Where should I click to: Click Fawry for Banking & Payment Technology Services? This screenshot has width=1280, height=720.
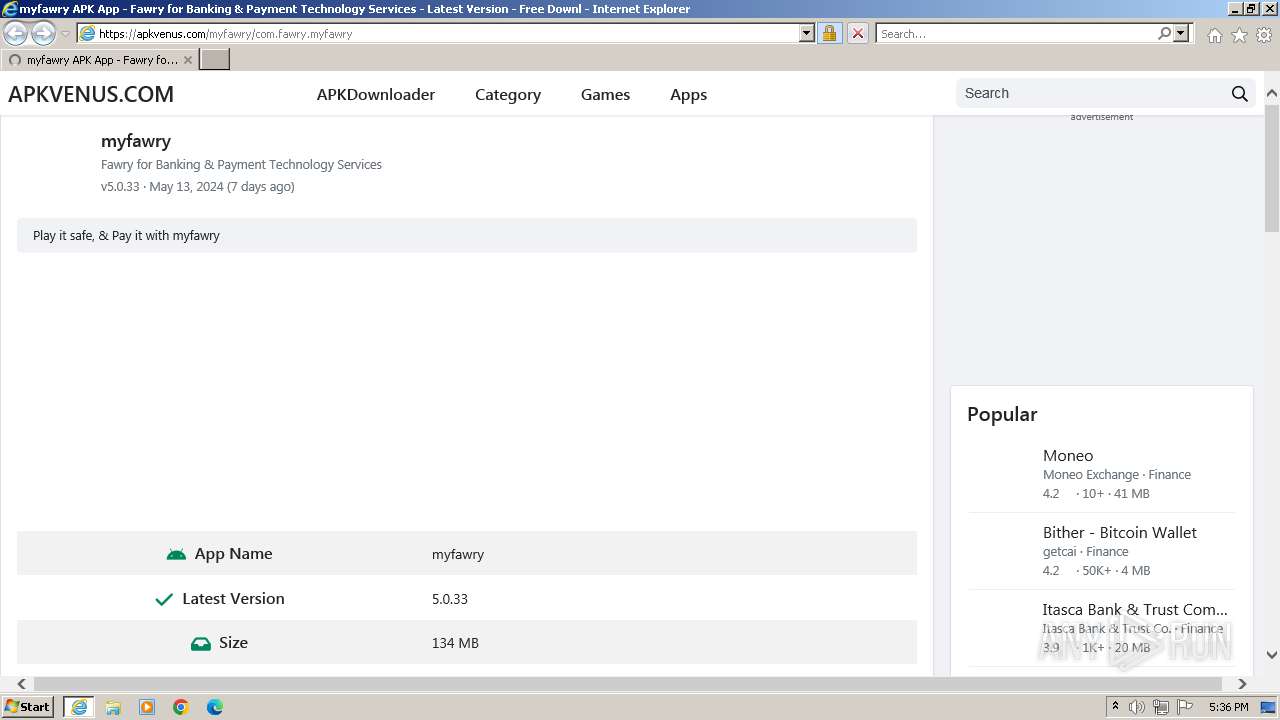(x=241, y=164)
